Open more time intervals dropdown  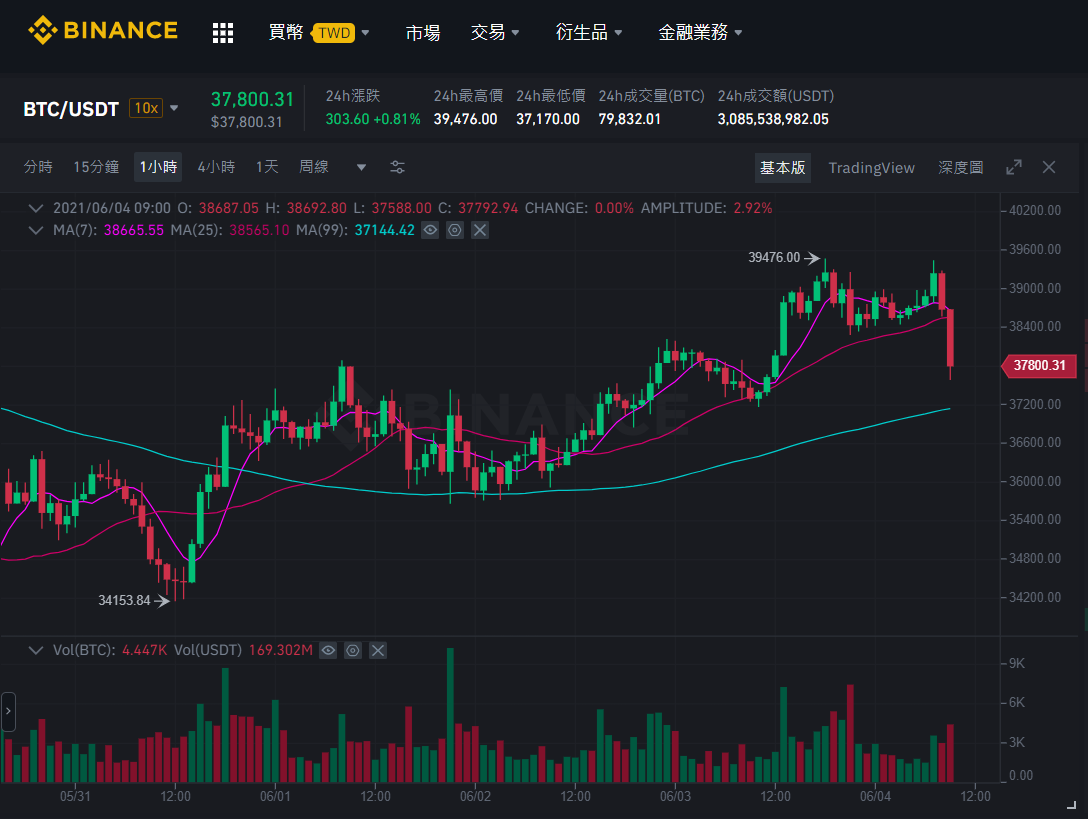[x=361, y=167]
